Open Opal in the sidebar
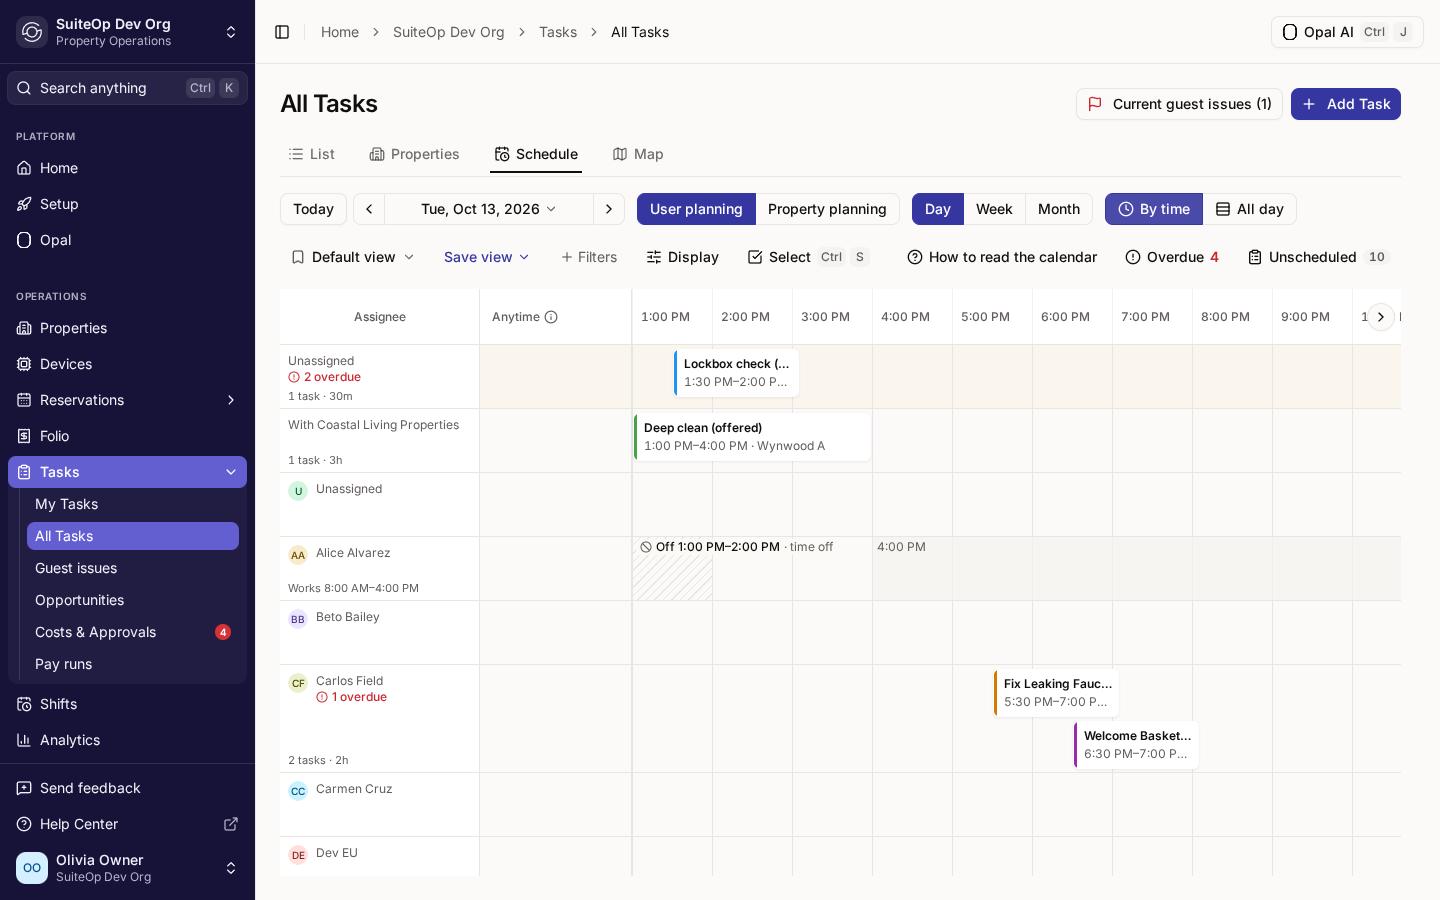 click(127, 240)
